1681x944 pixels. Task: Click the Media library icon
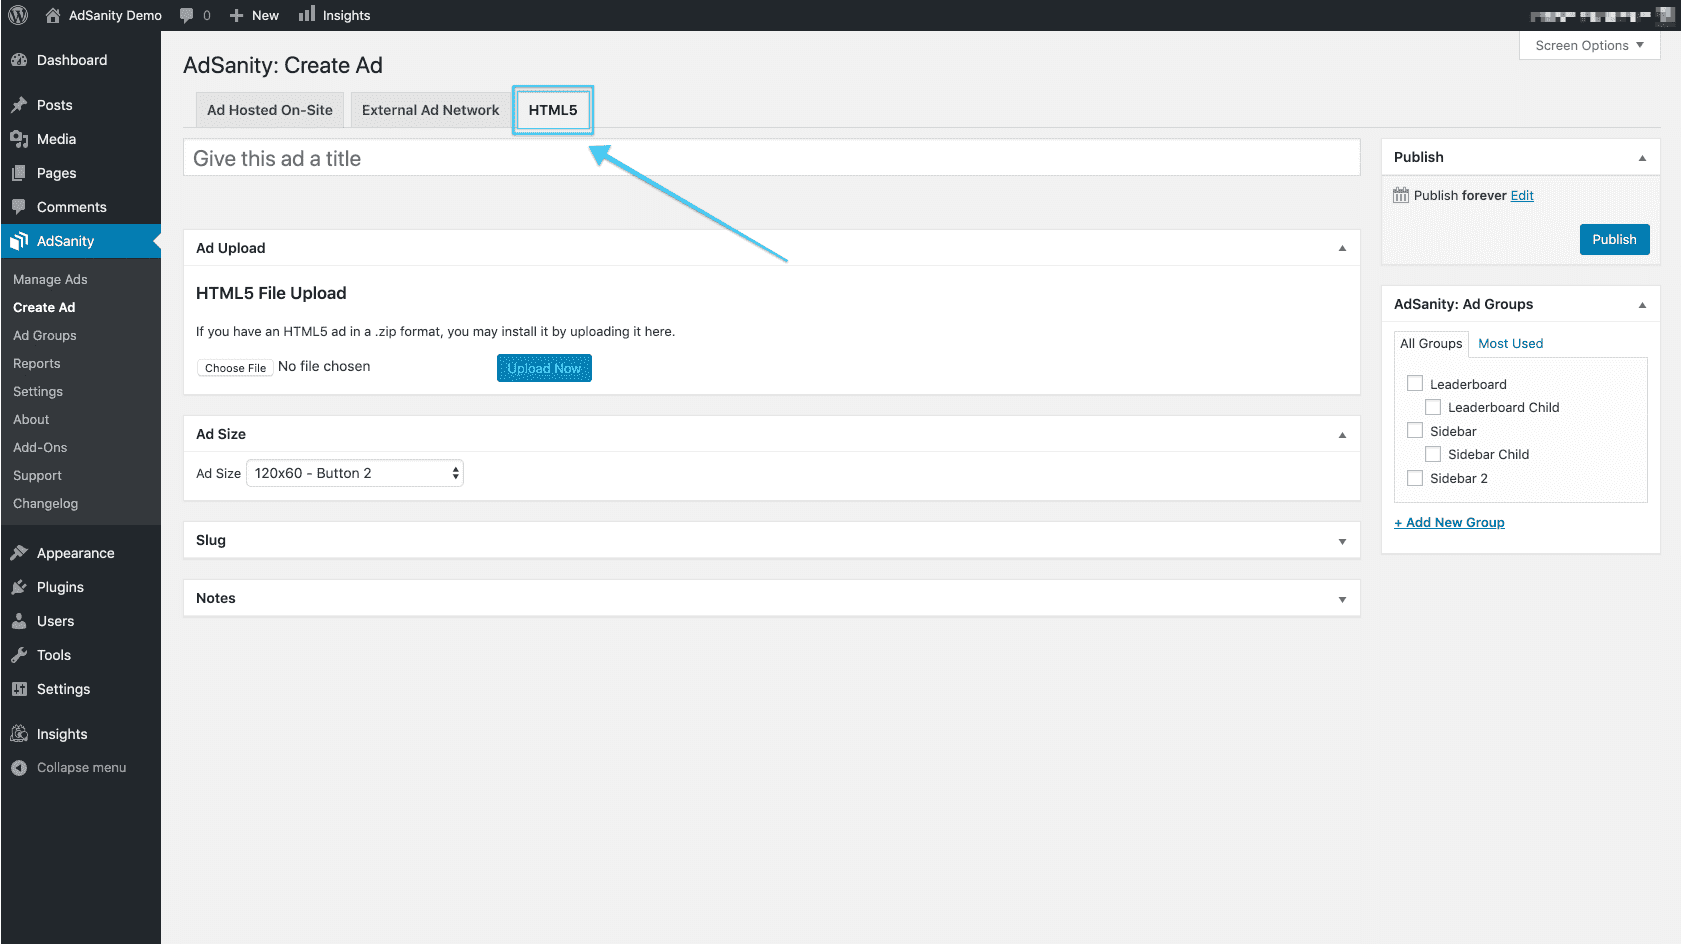point(19,139)
